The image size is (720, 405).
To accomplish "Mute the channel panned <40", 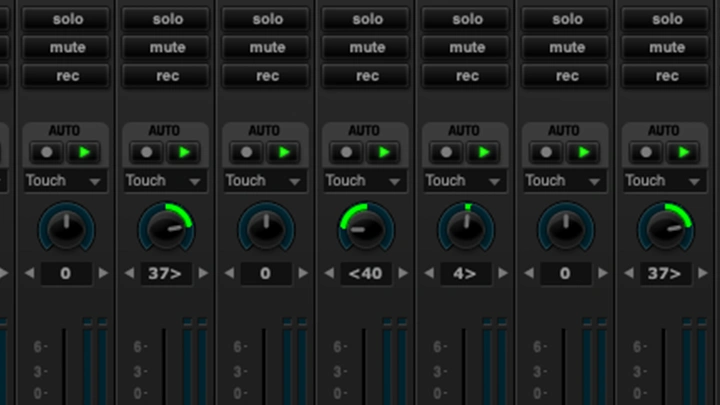I will pyautogui.click(x=366, y=47).
